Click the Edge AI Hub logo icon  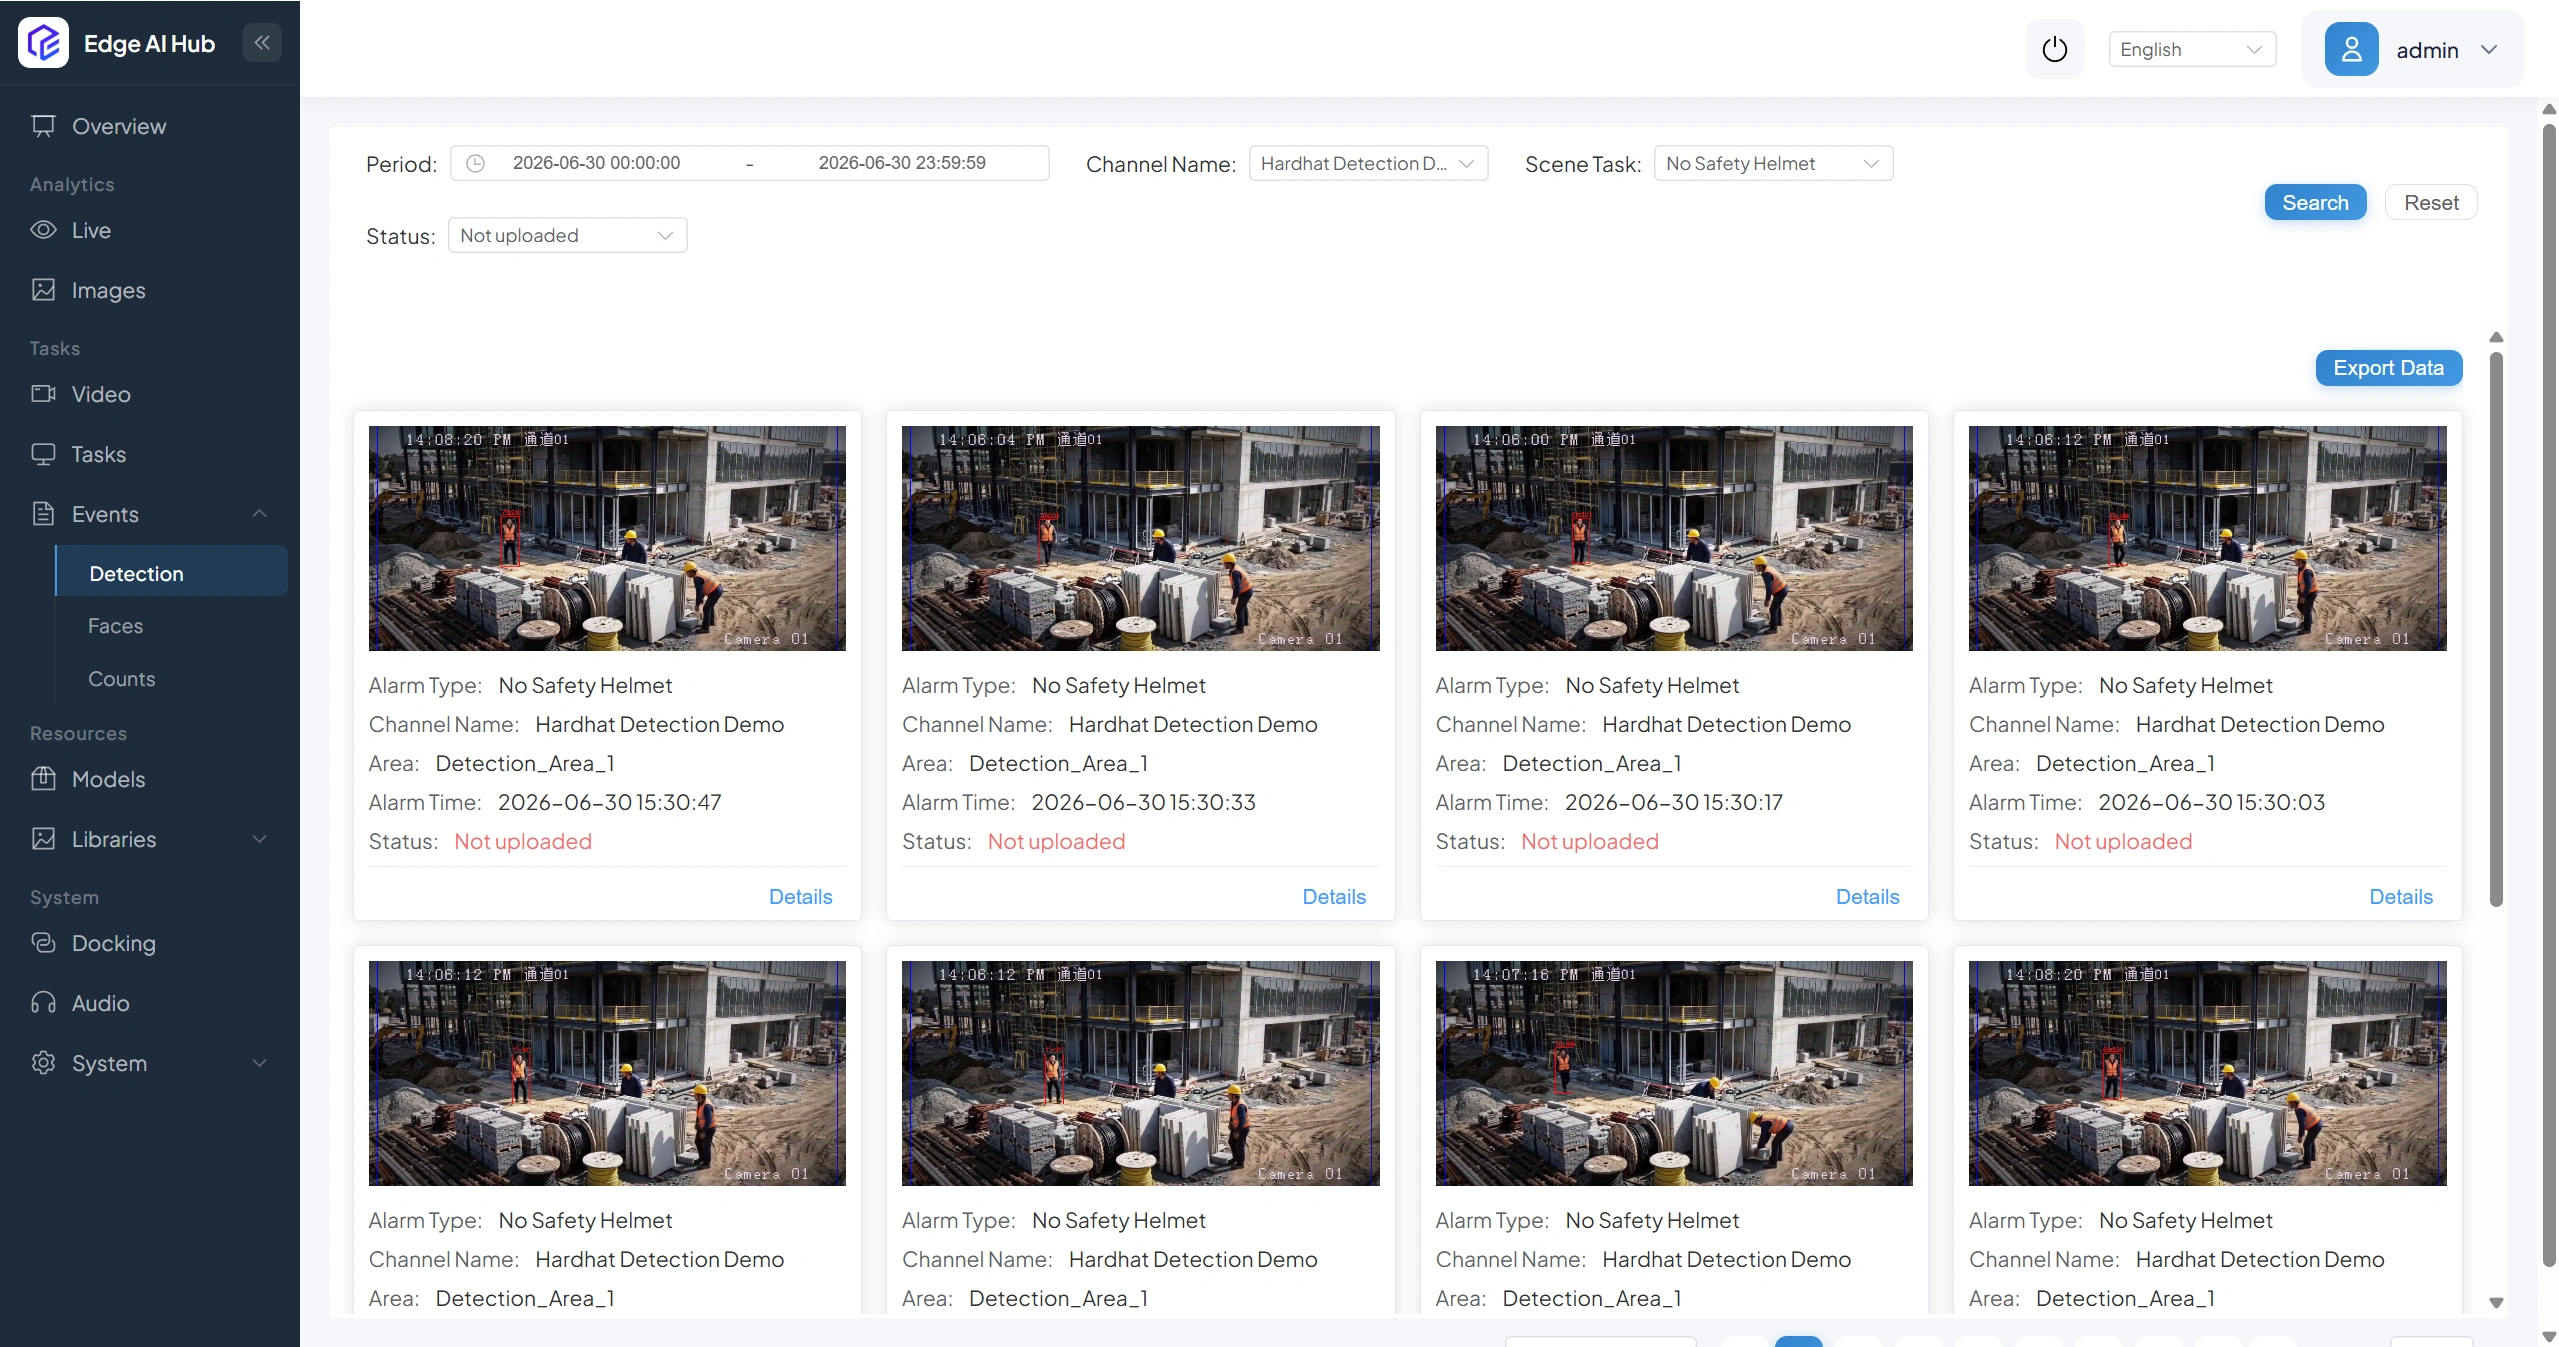click(43, 43)
